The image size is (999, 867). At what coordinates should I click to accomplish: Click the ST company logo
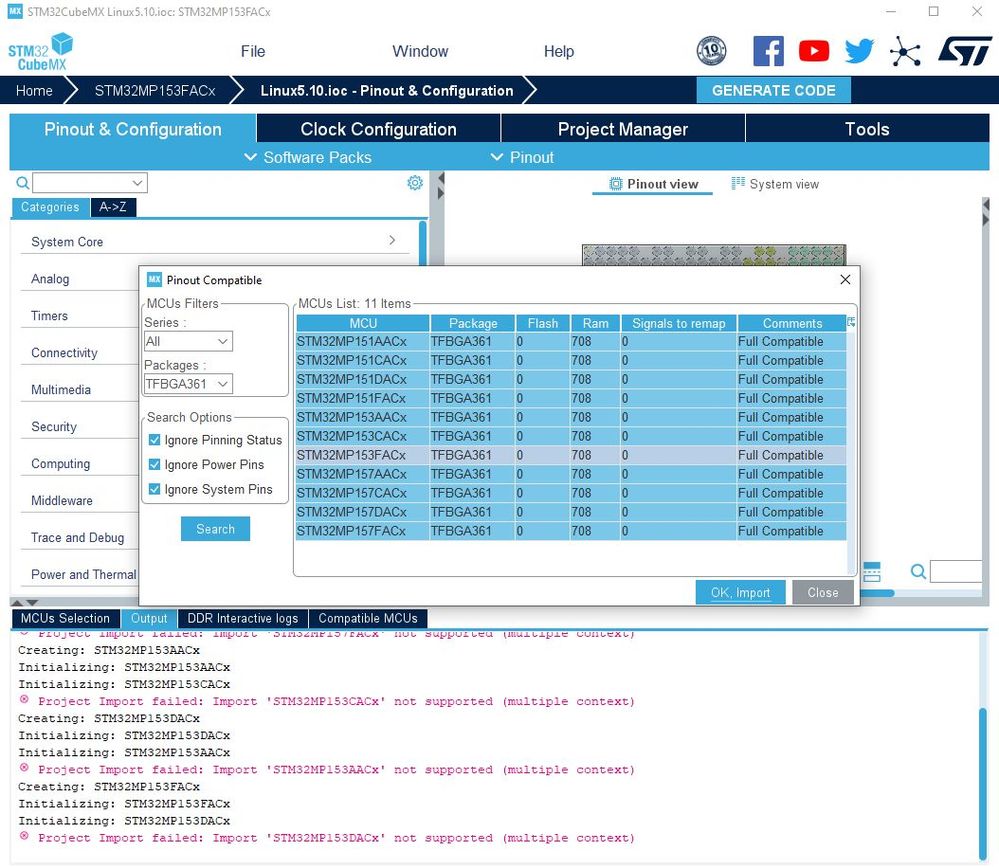pyautogui.click(x=965, y=51)
